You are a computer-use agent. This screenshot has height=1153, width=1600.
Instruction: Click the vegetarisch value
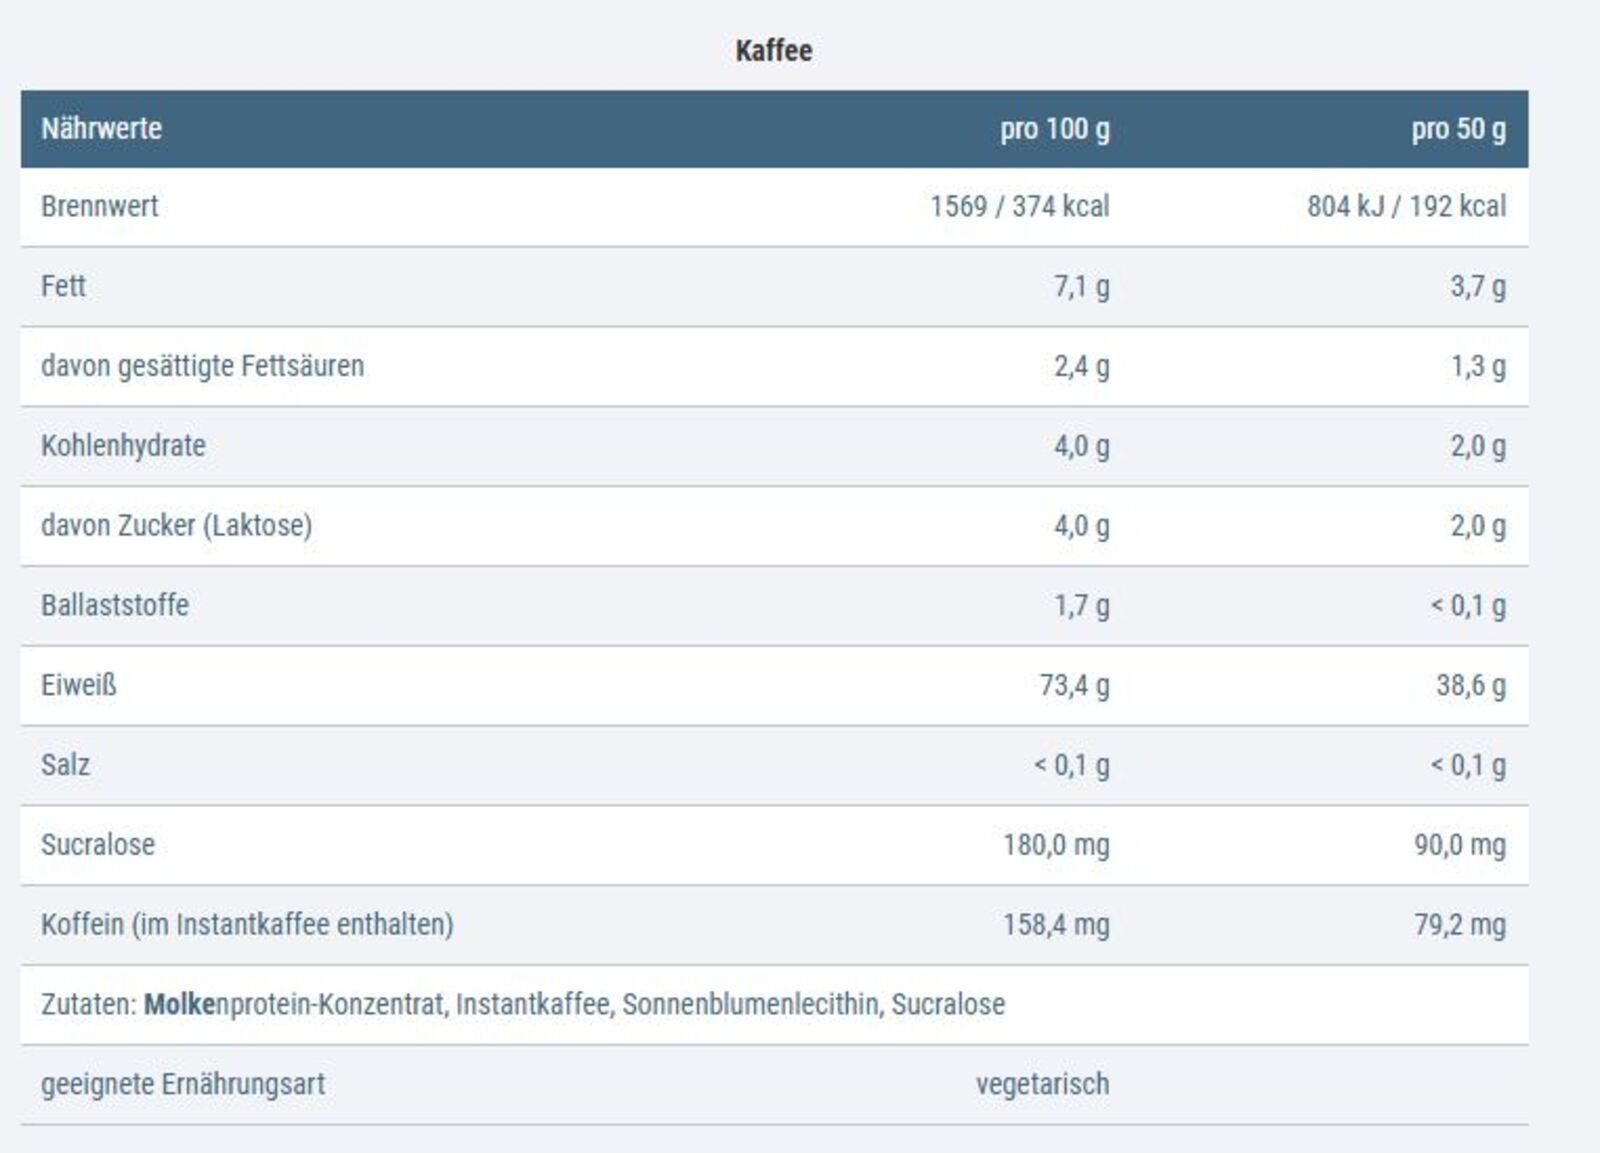tap(1042, 1084)
